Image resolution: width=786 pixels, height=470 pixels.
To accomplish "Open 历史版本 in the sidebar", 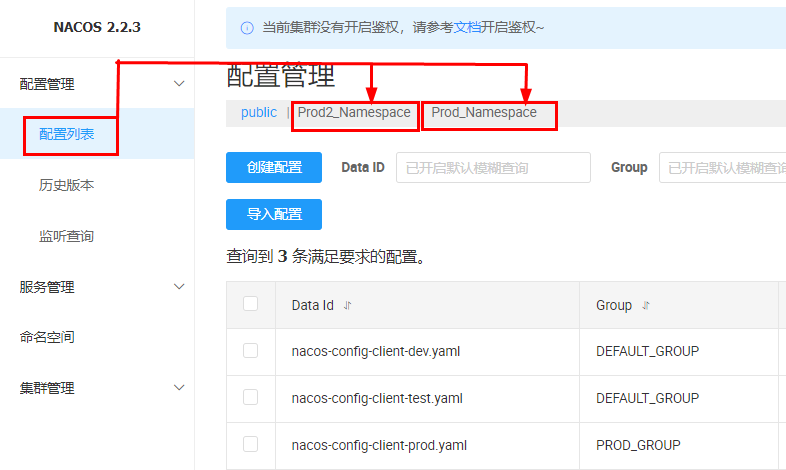I will (x=67, y=185).
